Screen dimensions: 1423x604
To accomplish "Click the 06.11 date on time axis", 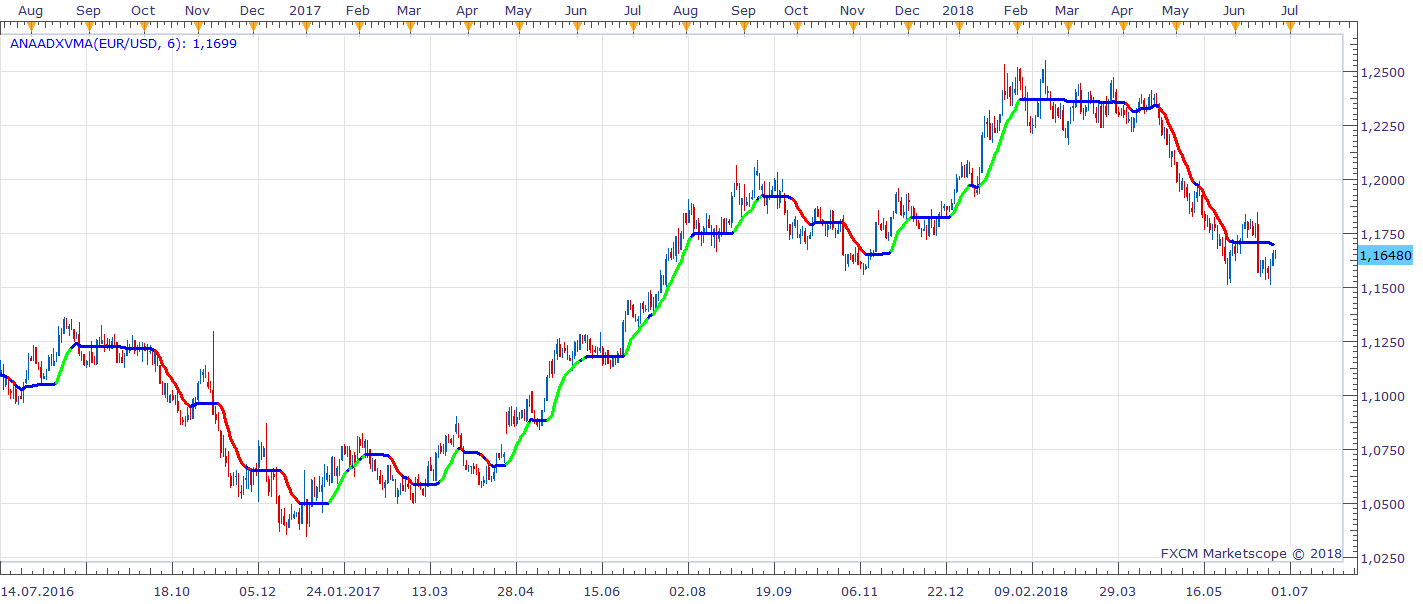I will tap(860, 592).
